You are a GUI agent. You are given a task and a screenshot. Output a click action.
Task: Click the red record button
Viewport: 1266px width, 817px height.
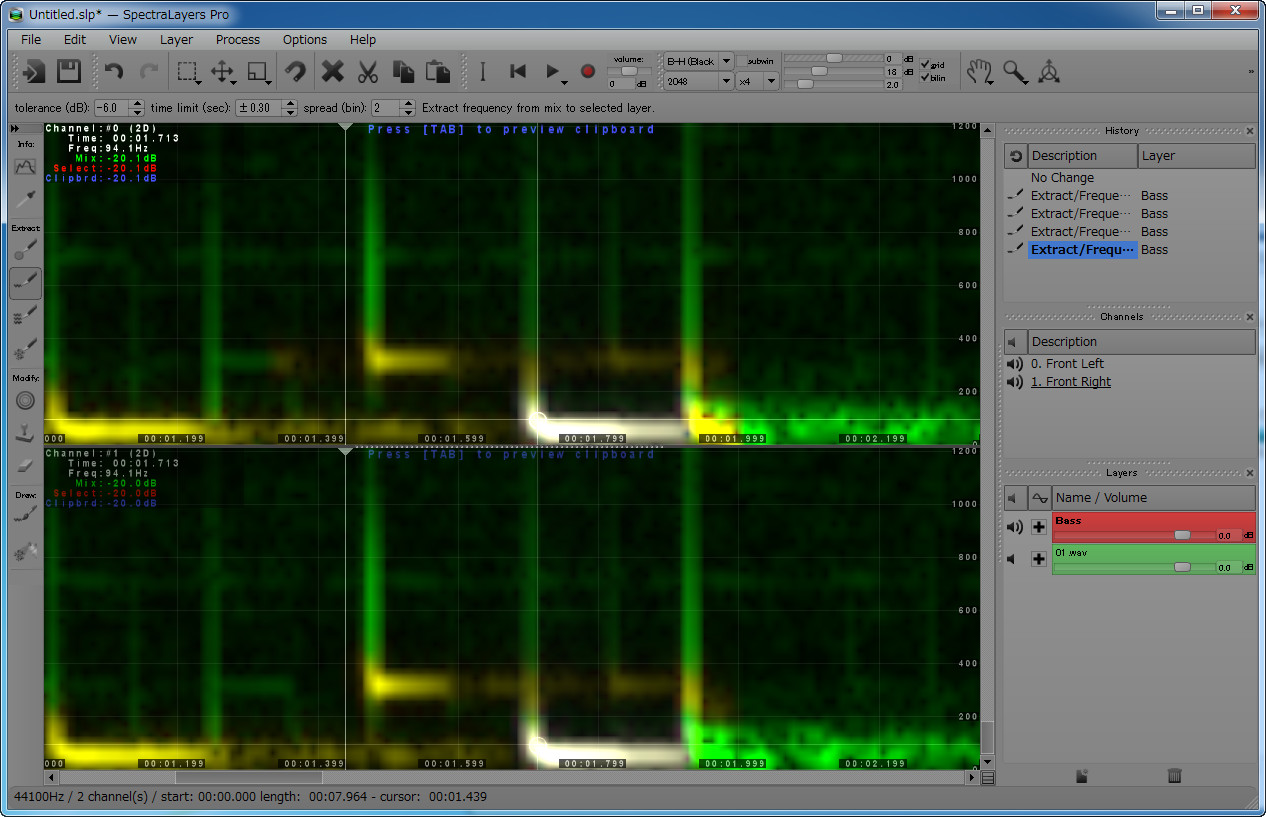pyautogui.click(x=588, y=71)
